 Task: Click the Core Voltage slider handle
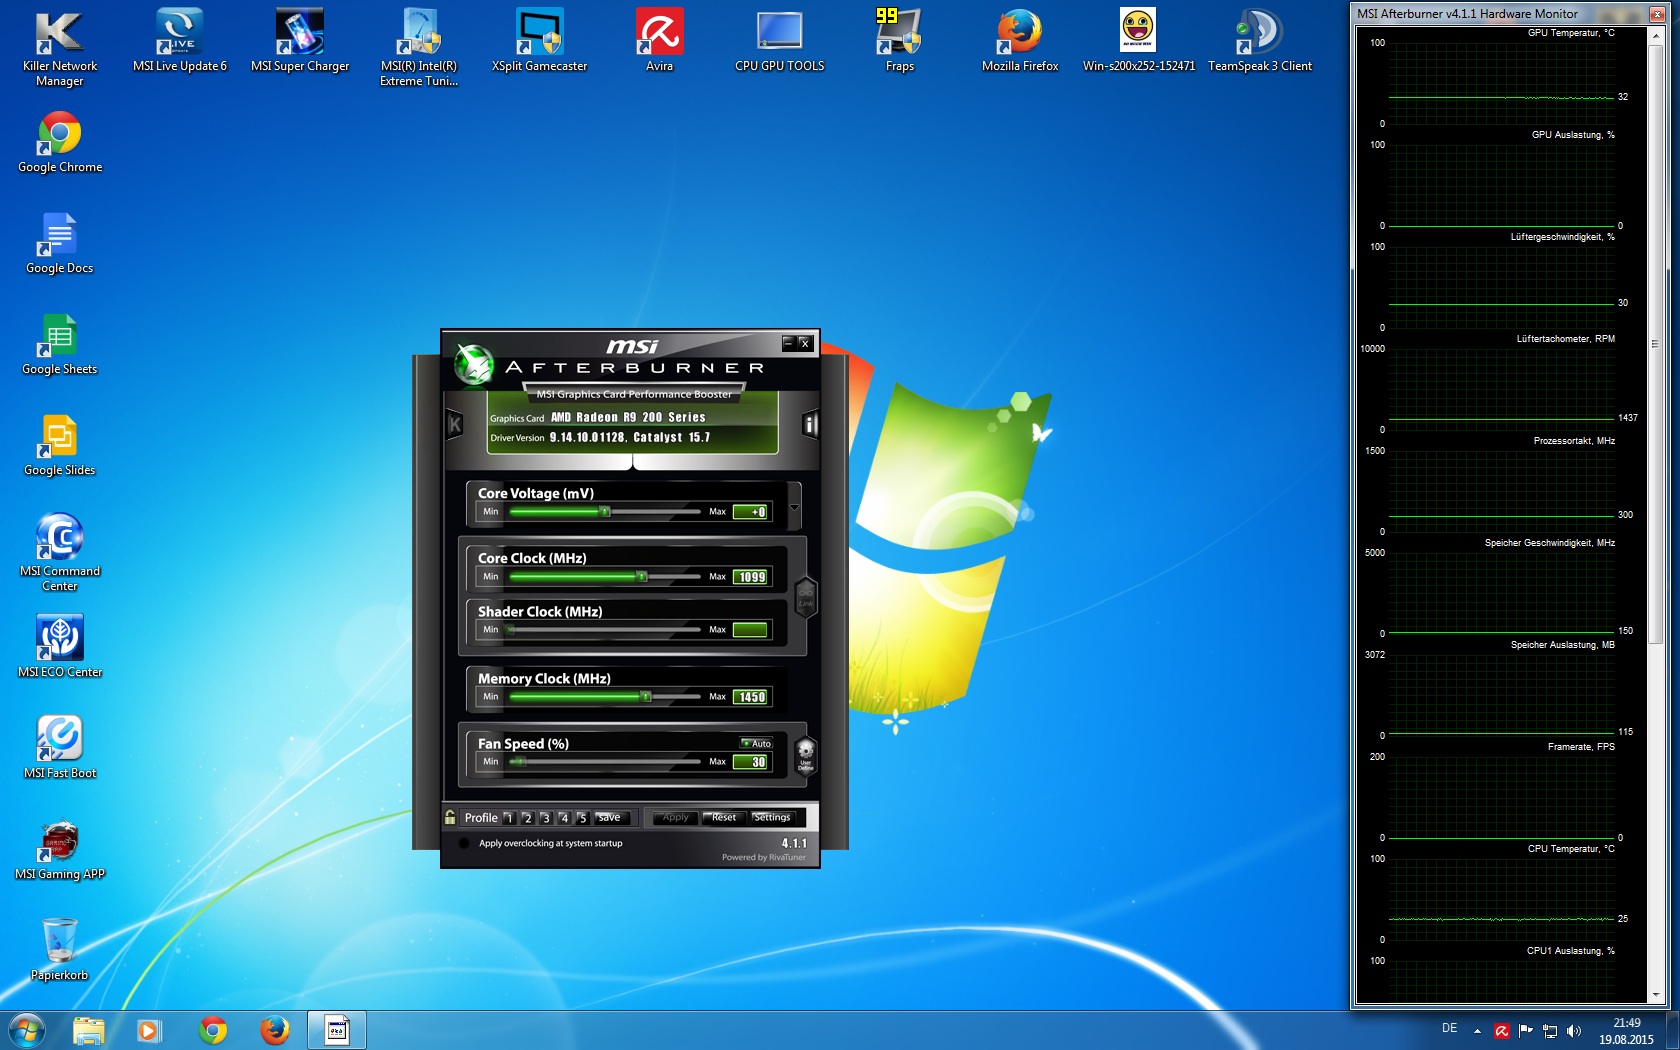click(x=605, y=512)
